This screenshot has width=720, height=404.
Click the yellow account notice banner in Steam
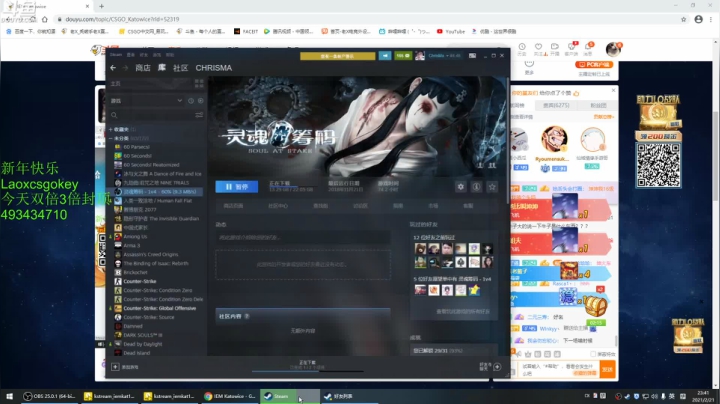click(338, 56)
